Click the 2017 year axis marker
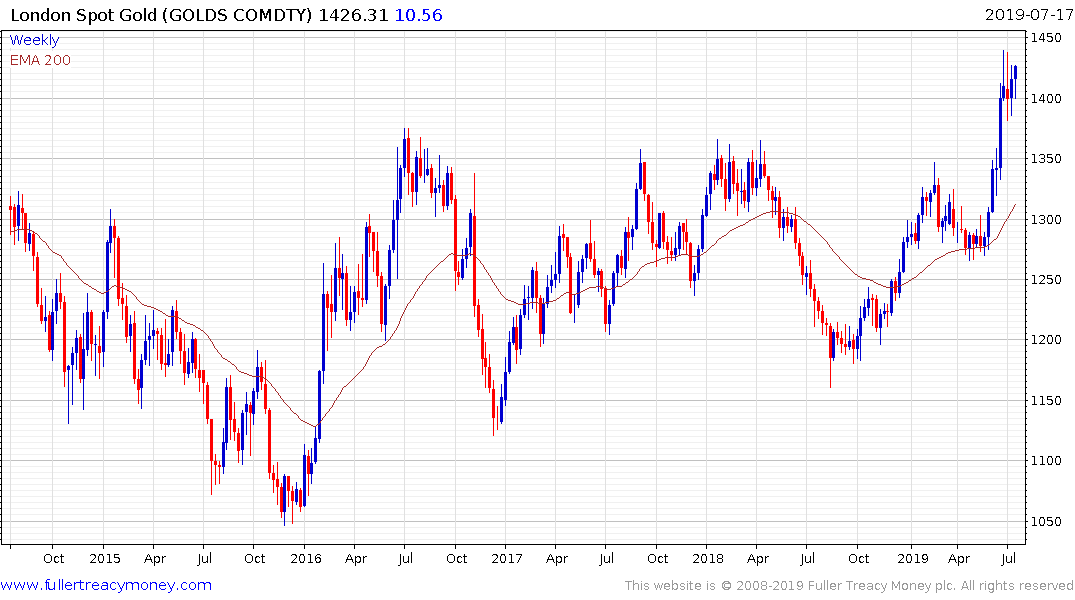This screenshot has width=1075, height=600. coord(507,558)
